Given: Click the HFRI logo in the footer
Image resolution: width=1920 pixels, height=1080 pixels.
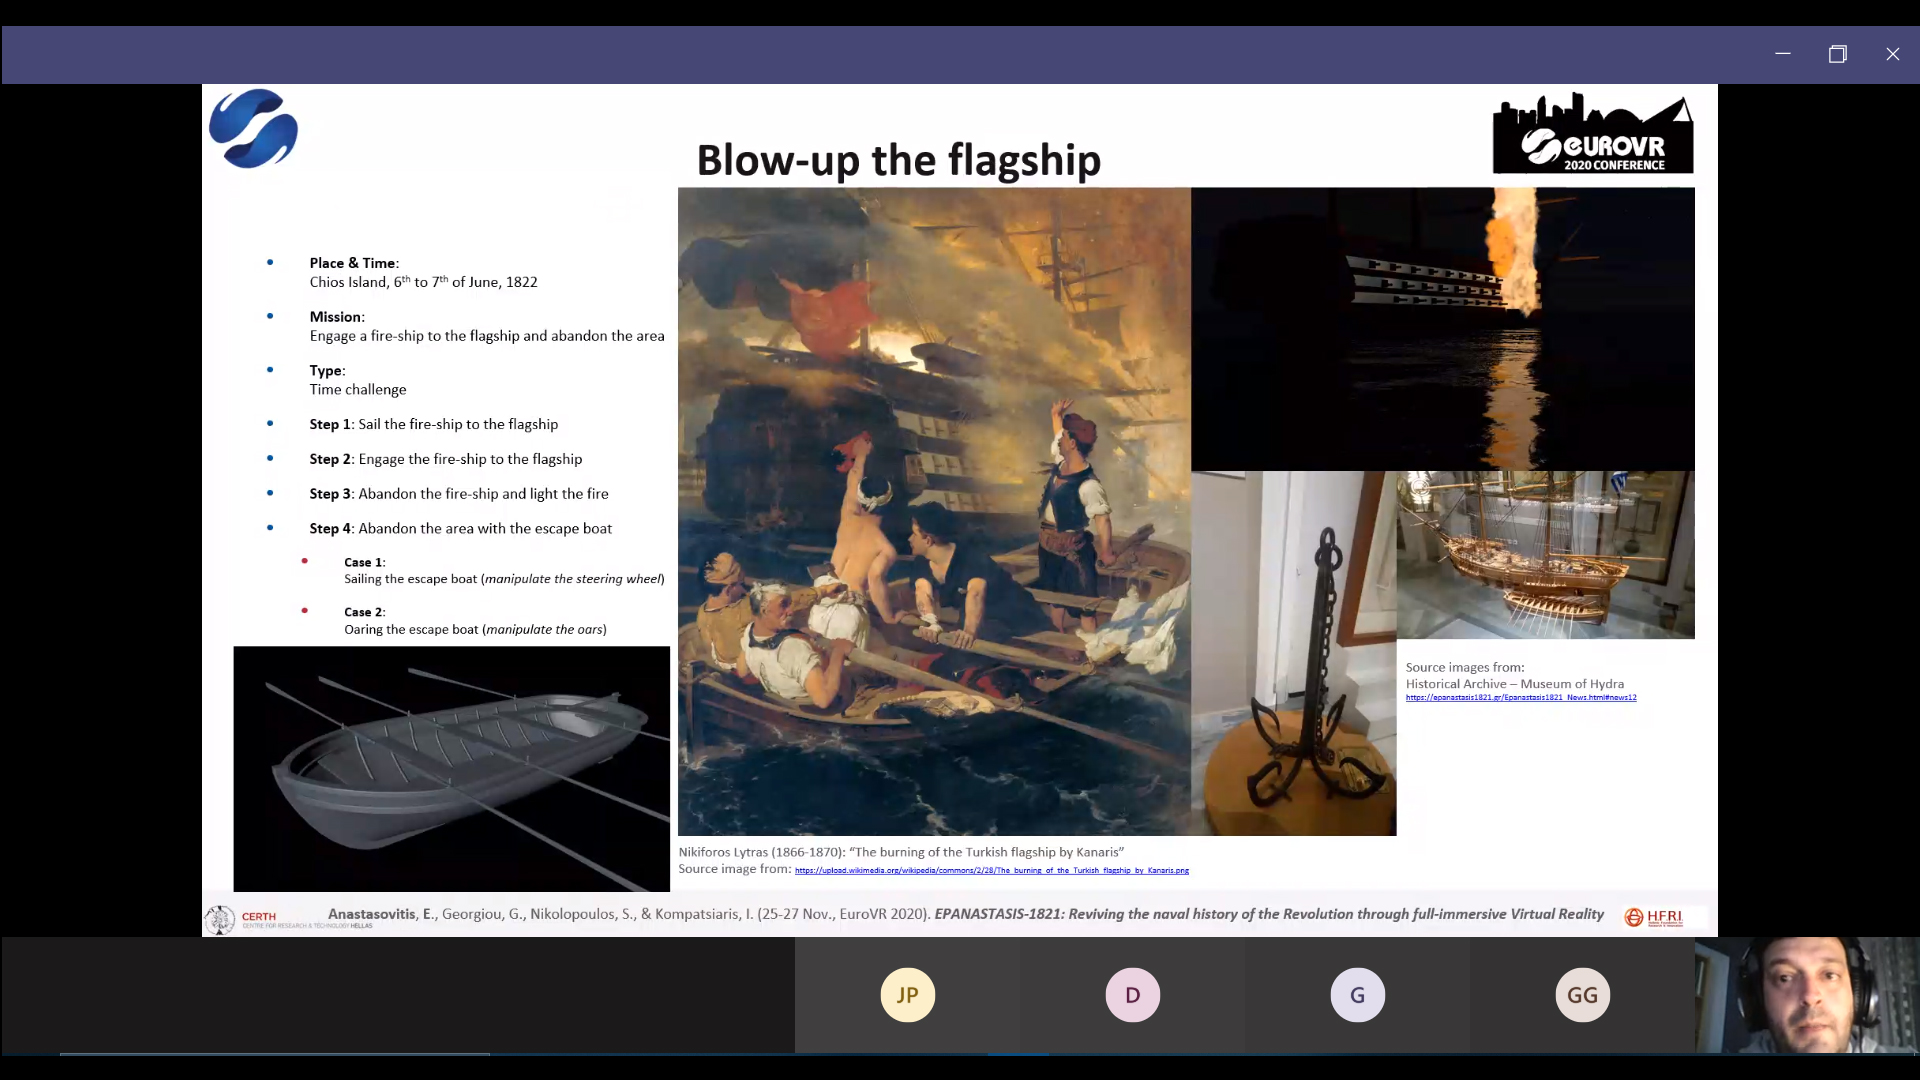Looking at the screenshot, I should tap(1654, 917).
